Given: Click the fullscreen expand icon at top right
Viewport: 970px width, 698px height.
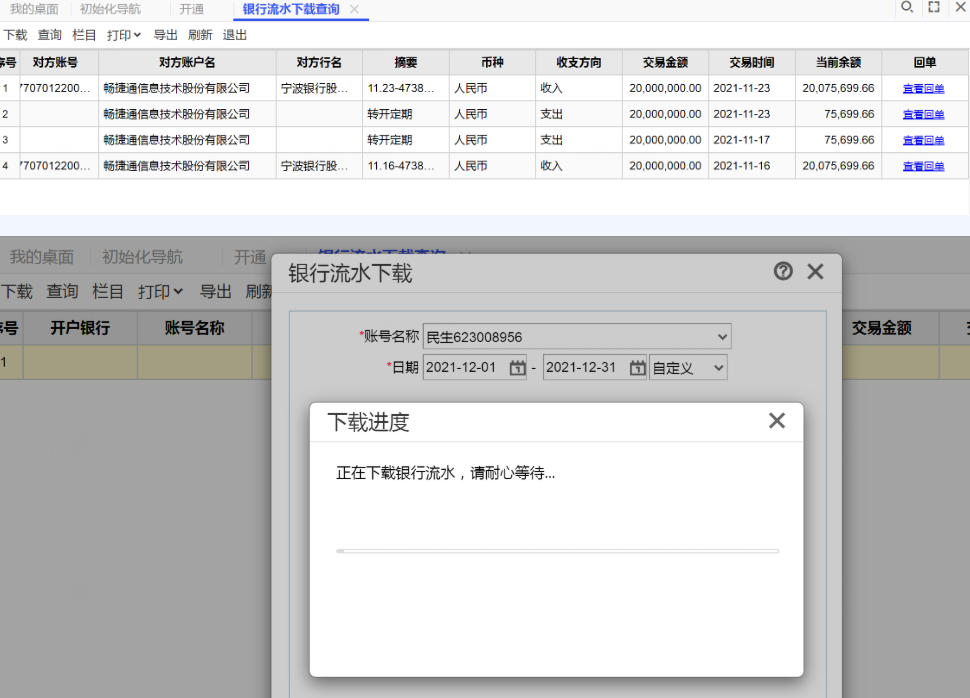Looking at the screenshot, I should click(934, 7).
